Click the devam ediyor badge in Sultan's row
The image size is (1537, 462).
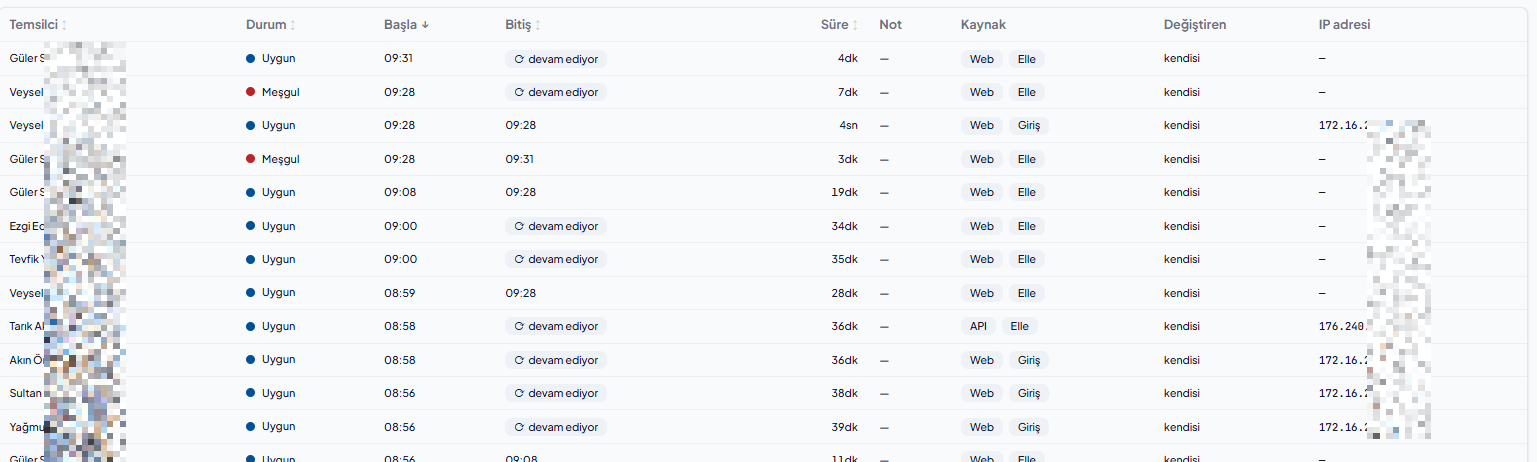[556, 394]
